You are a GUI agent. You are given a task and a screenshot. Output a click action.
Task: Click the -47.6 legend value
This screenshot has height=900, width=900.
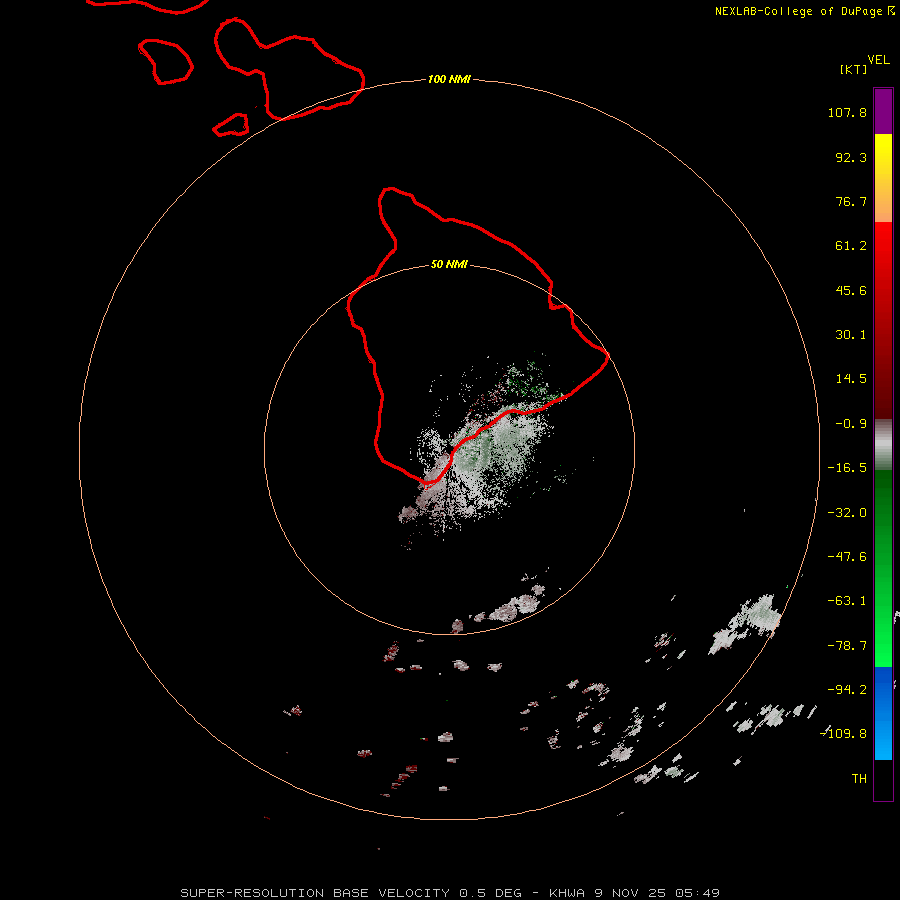[847, 557]
